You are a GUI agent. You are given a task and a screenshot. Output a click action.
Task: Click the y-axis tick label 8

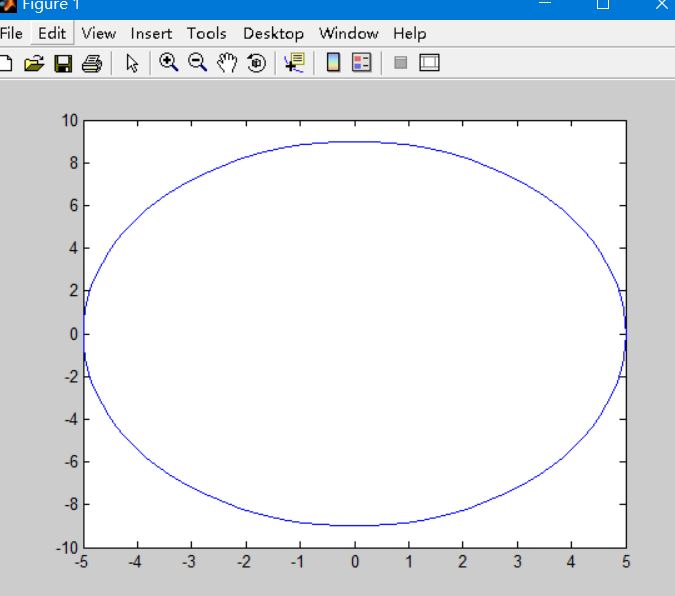point(74,163)
